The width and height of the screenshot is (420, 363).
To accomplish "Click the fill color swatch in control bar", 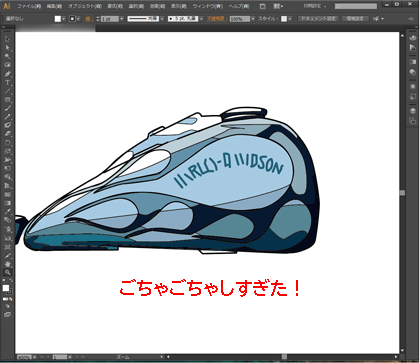I will 58,19.
